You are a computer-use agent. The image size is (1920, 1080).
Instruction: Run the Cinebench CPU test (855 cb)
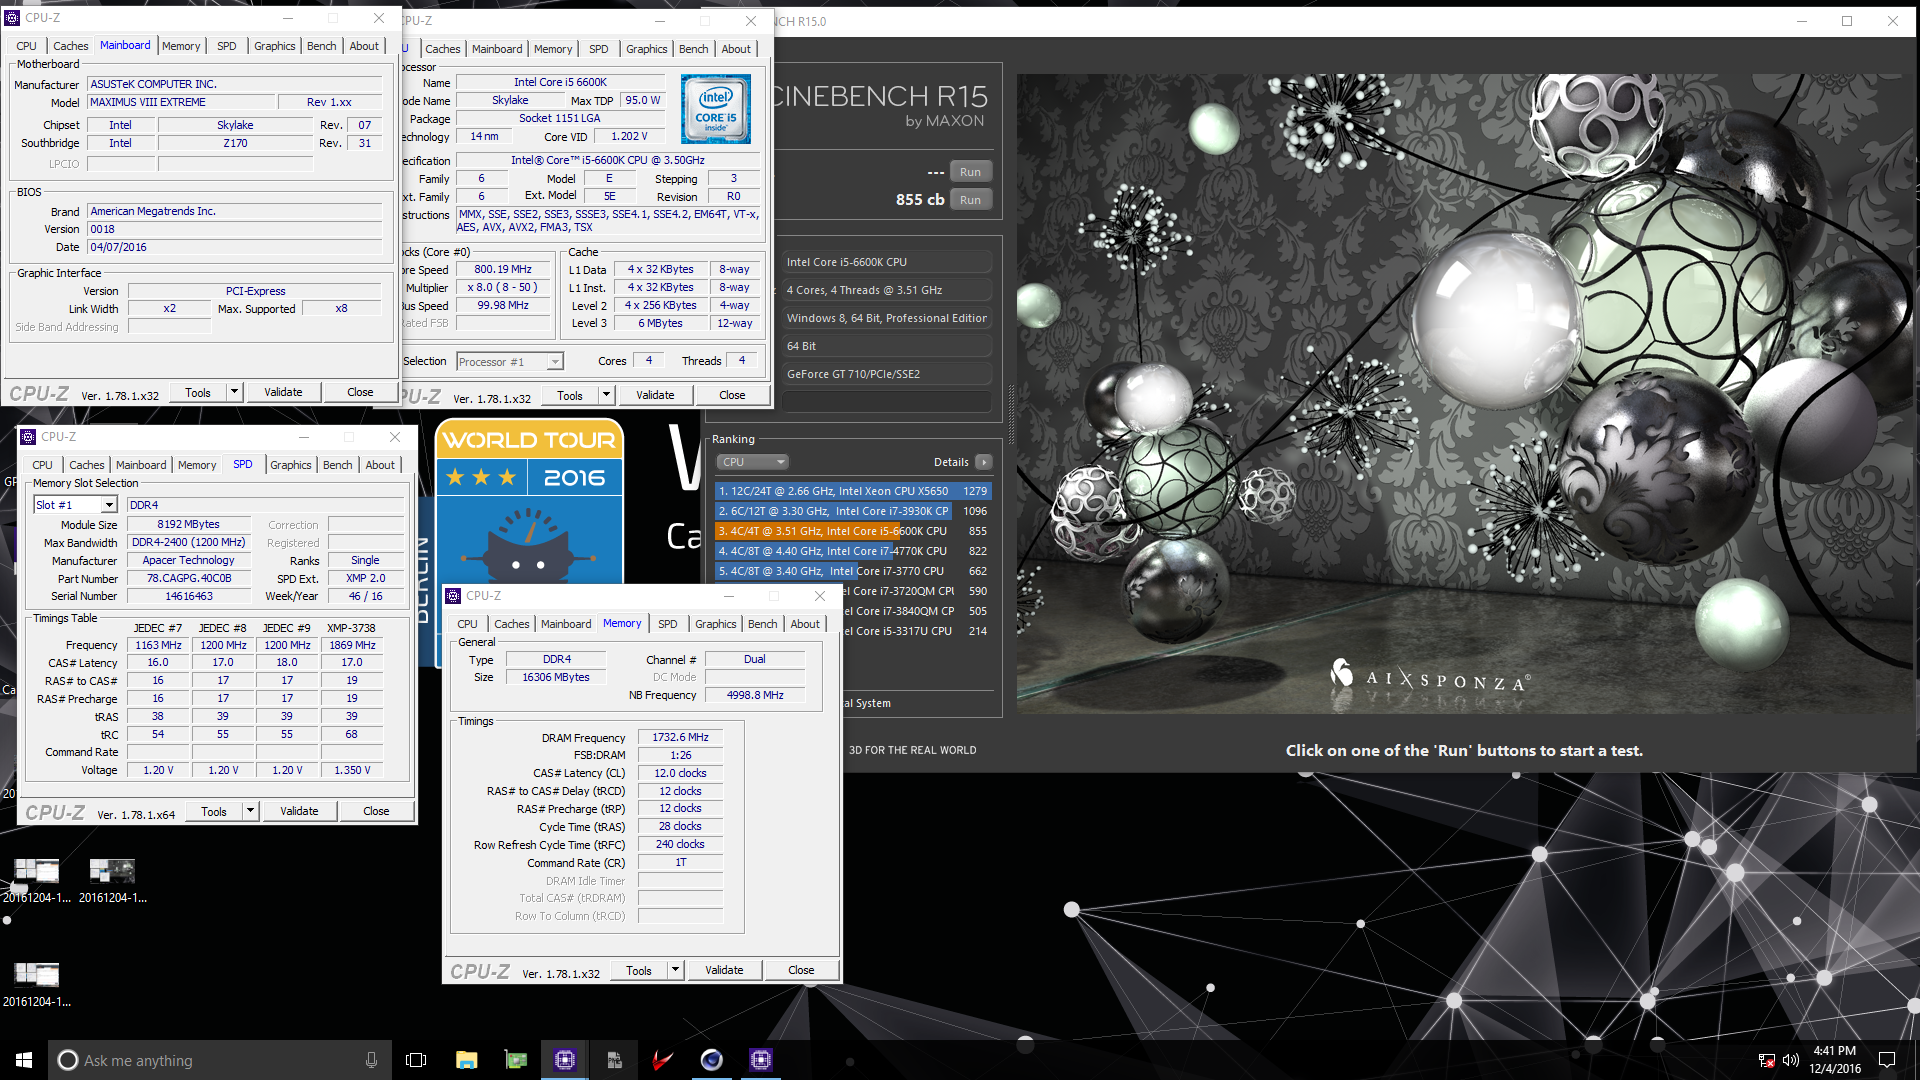(970, 200)
